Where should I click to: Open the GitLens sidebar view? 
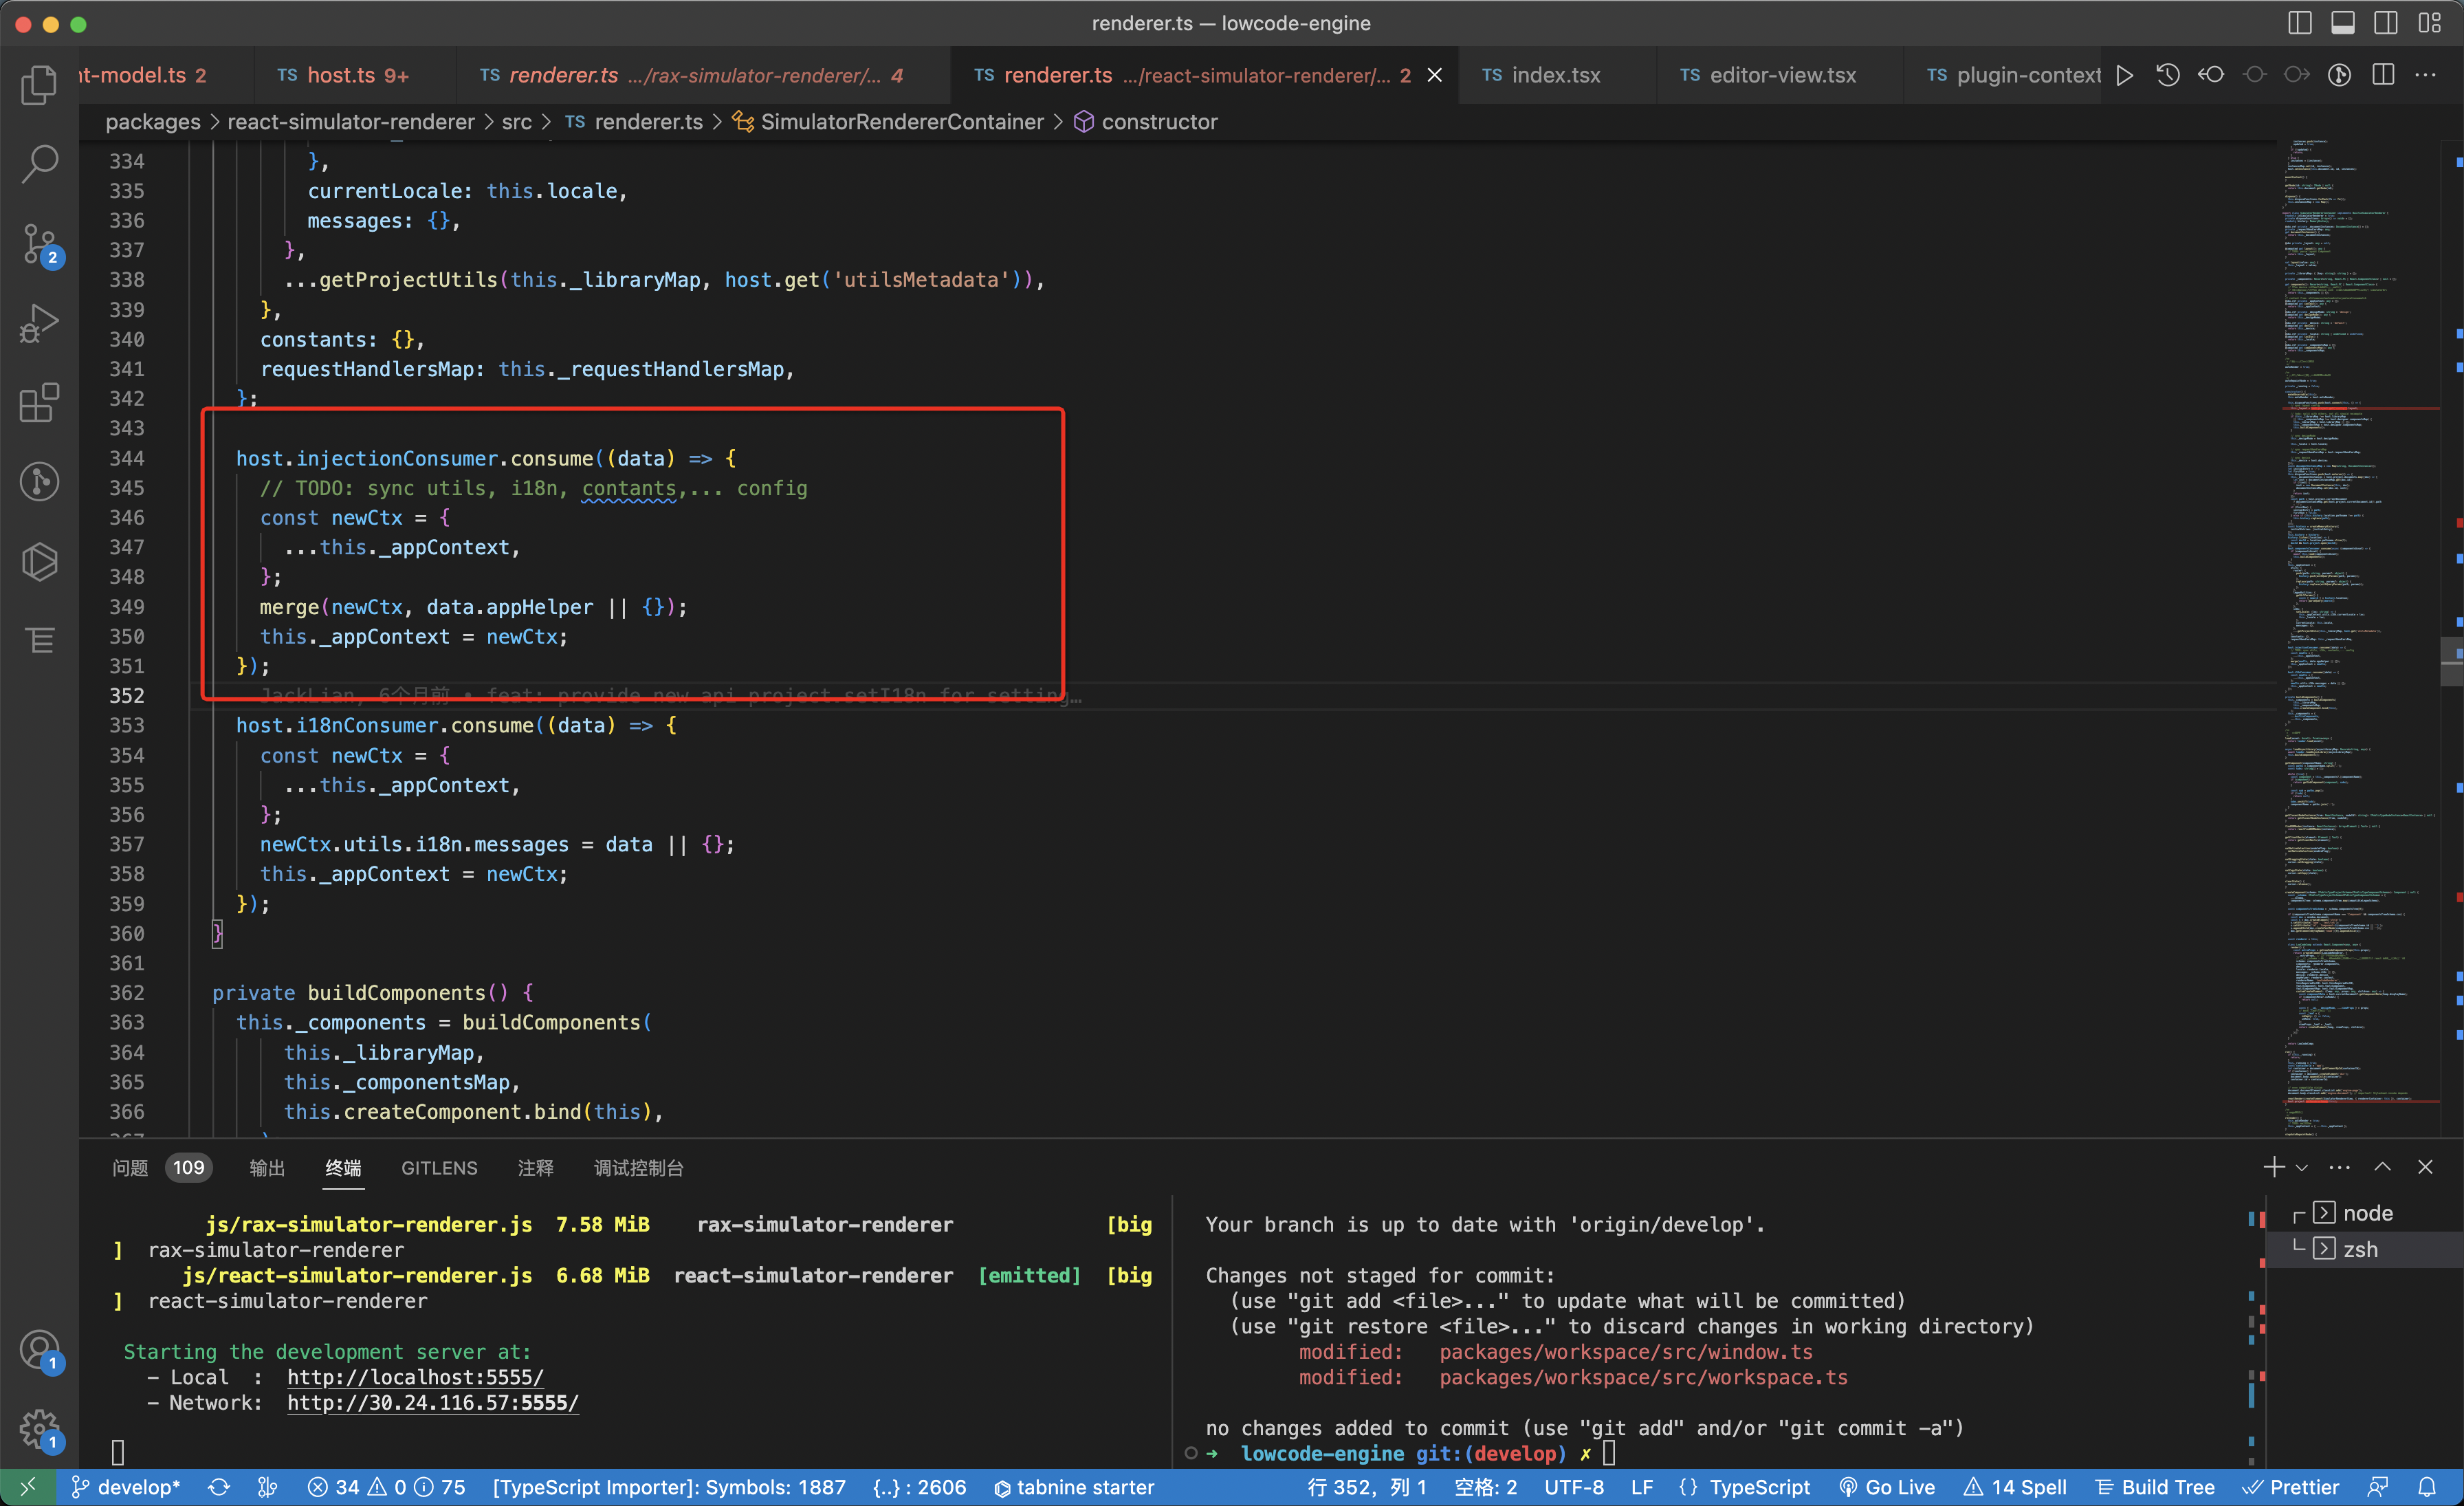tap(40, 481)
